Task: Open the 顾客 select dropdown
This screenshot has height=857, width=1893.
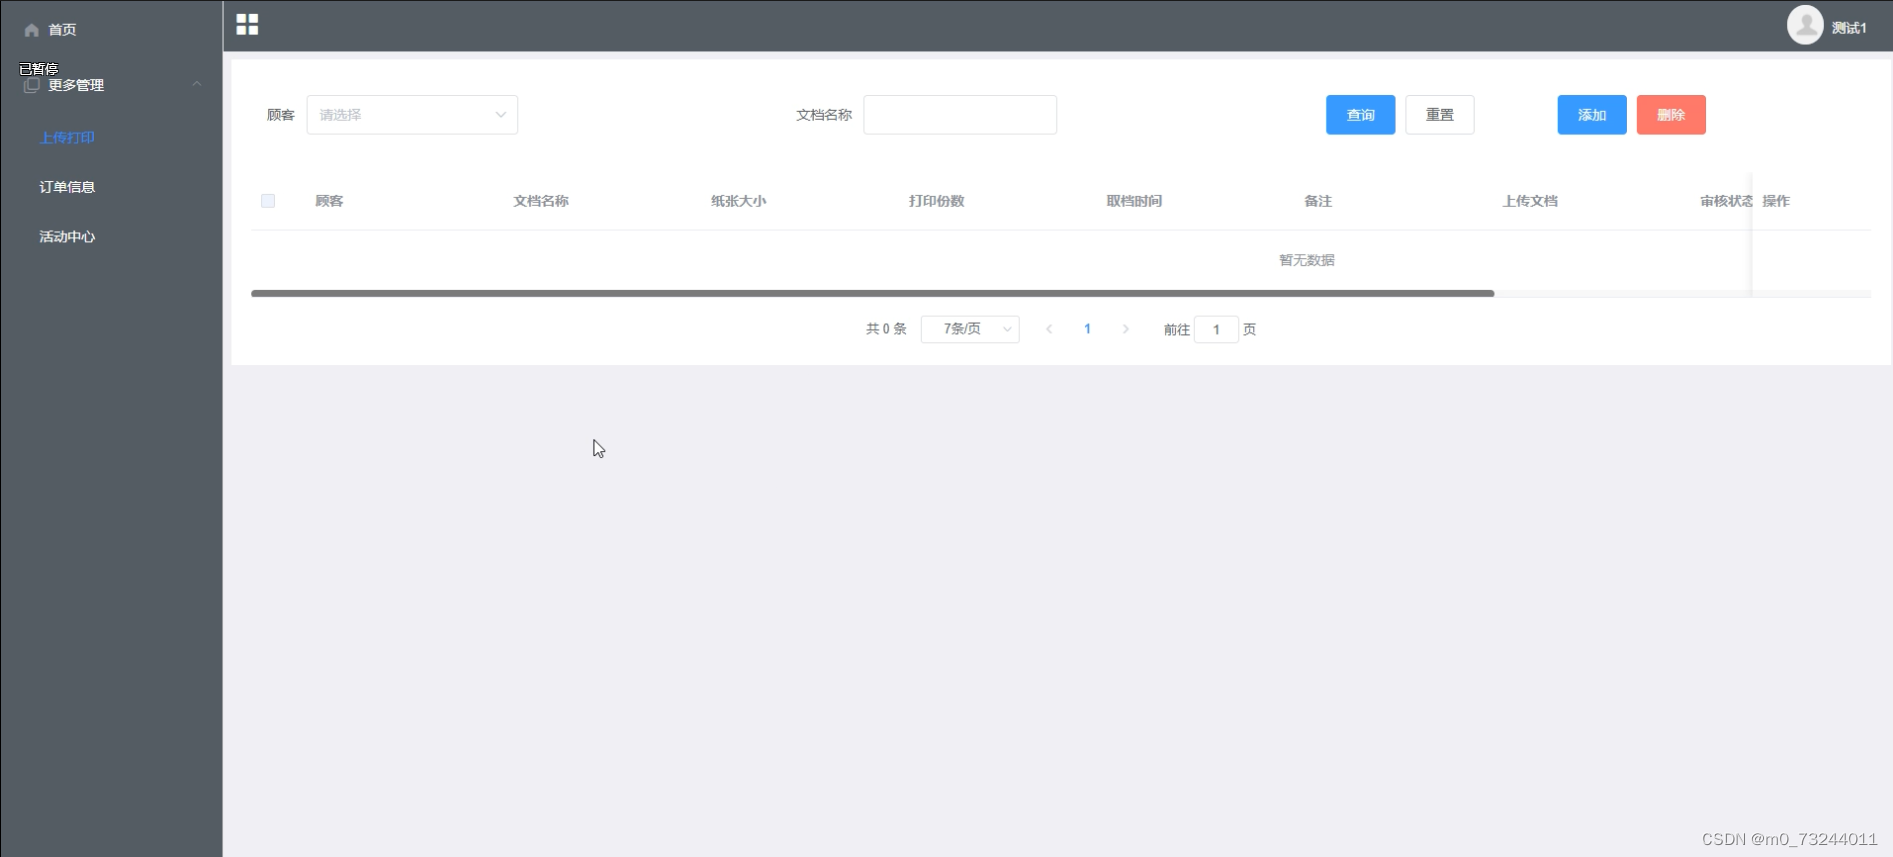Action: (412, 115)
